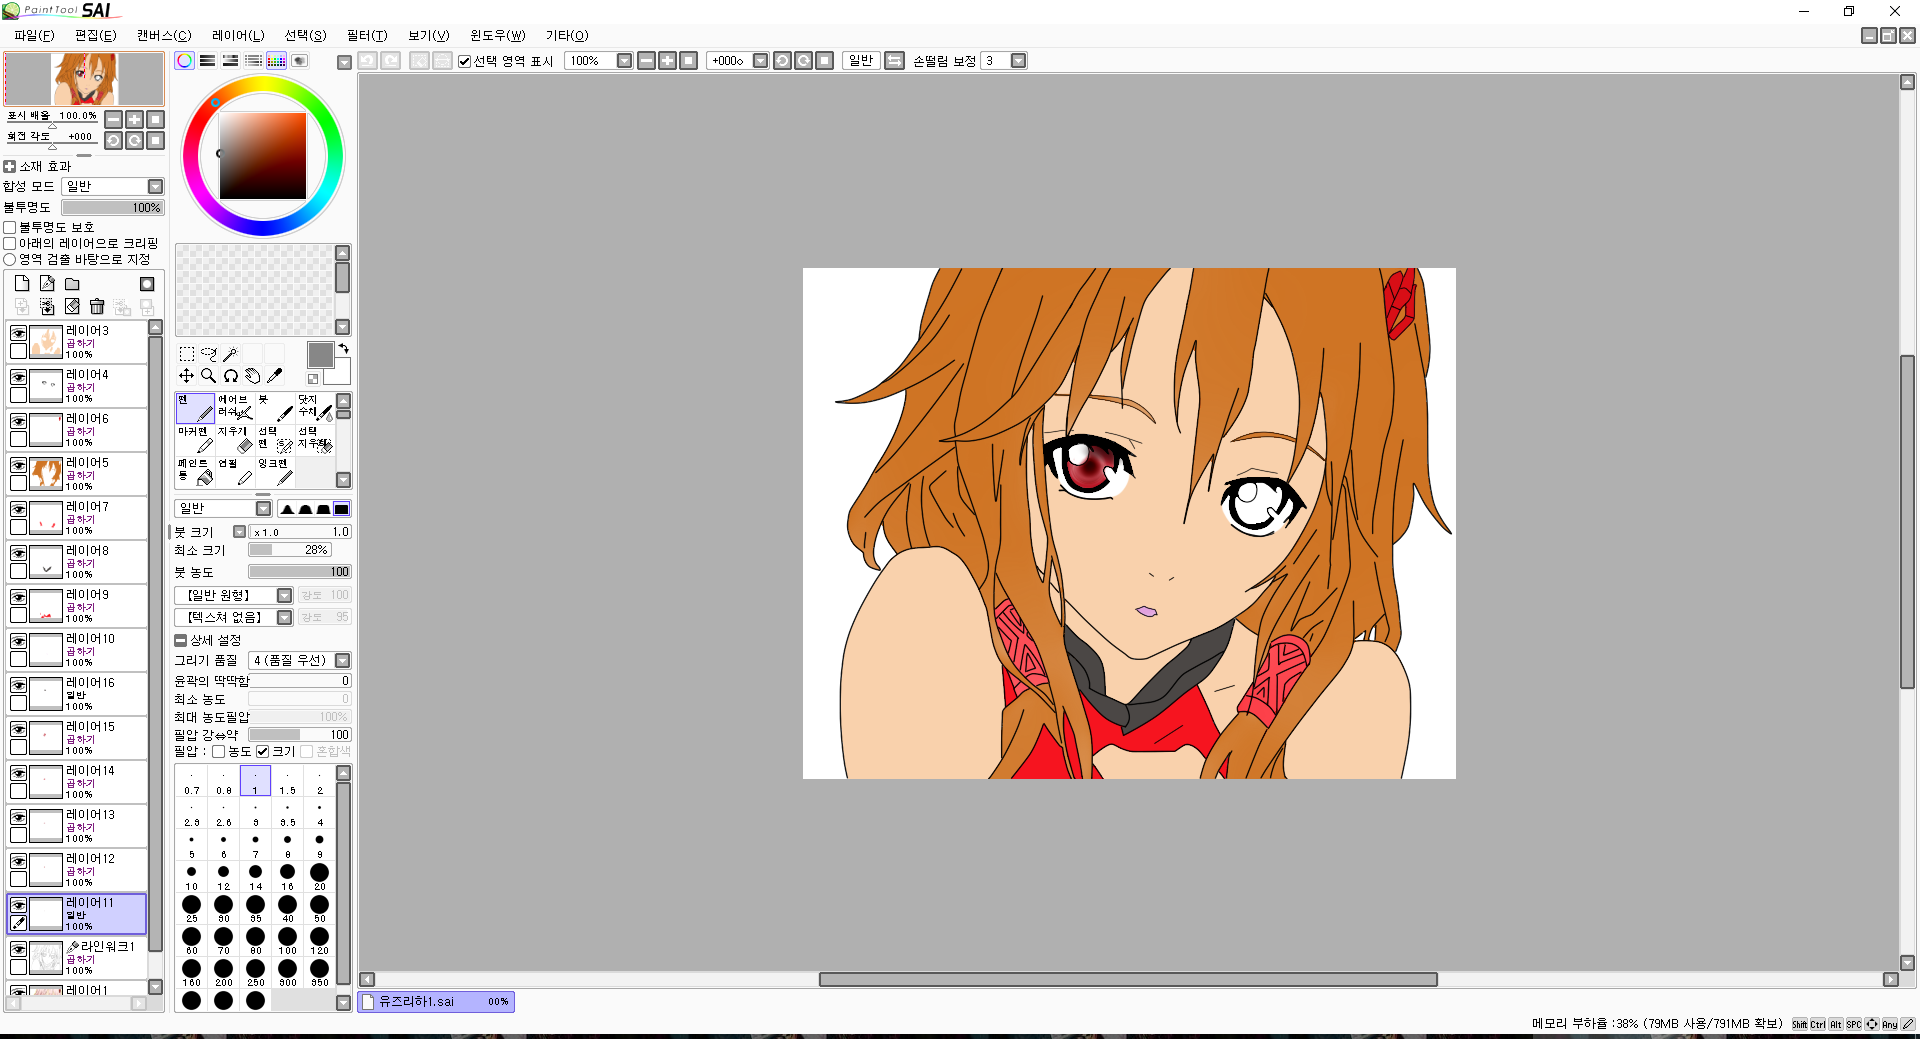This screenshot has width=1920, height=1039.
Task: Delete the selected layer with trash icon
Action: click(x=97, y=306)
